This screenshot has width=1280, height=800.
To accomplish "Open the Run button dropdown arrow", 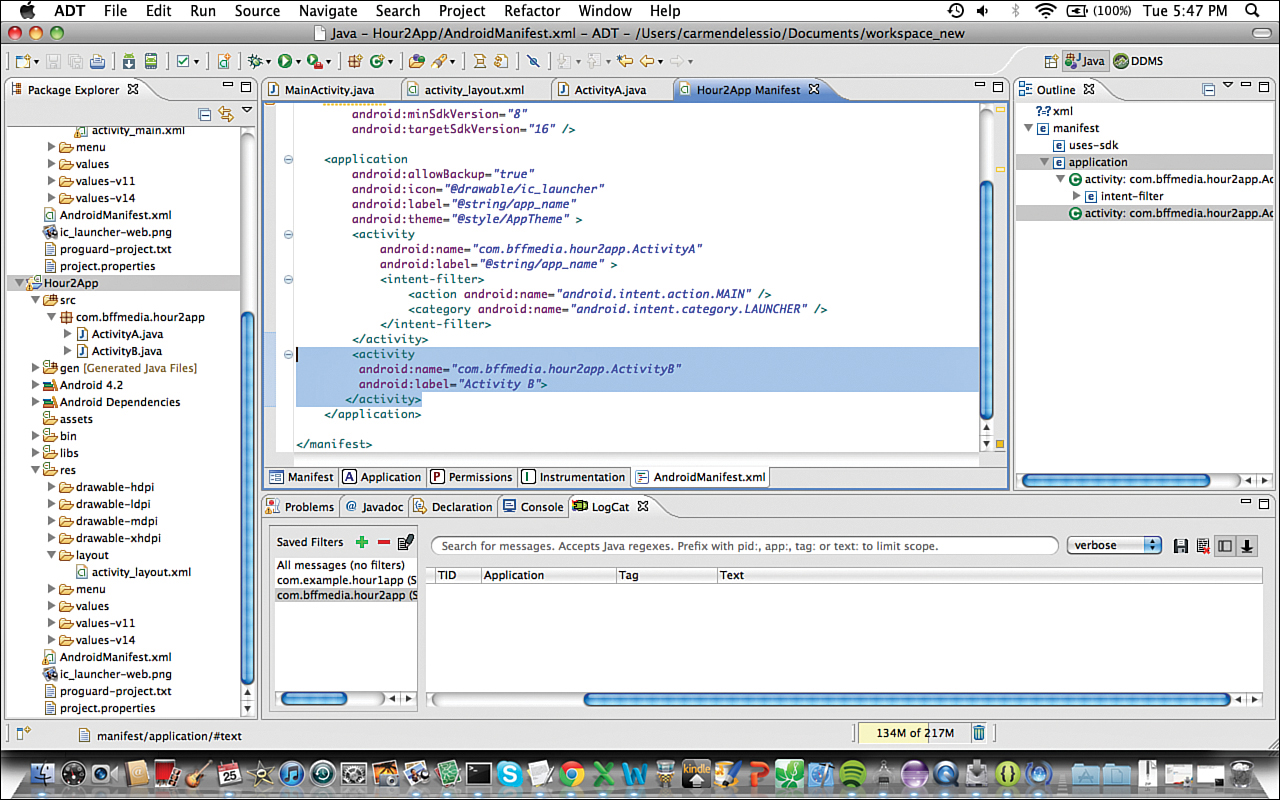I will pyautogui.click(x=298, y=62).
